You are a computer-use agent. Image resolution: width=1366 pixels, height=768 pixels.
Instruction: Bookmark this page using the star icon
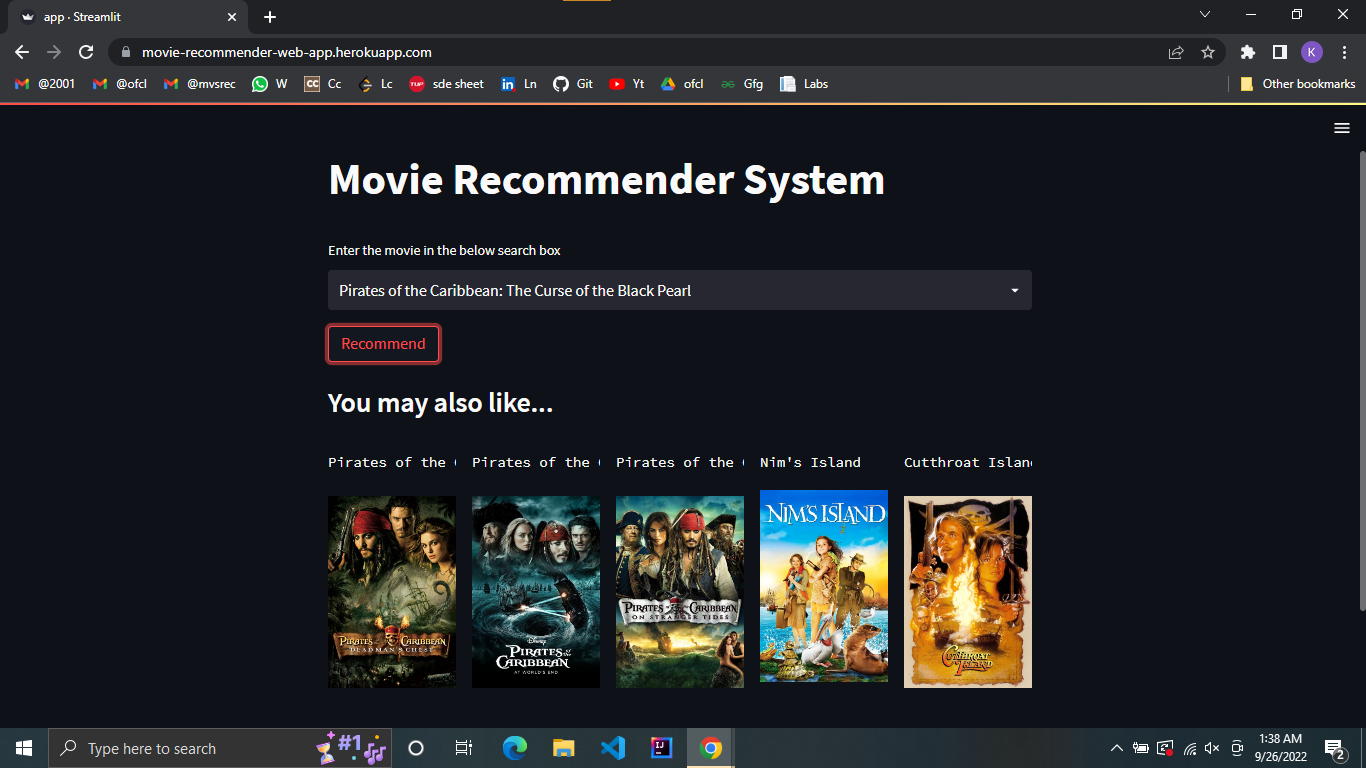click(1209, 52)
